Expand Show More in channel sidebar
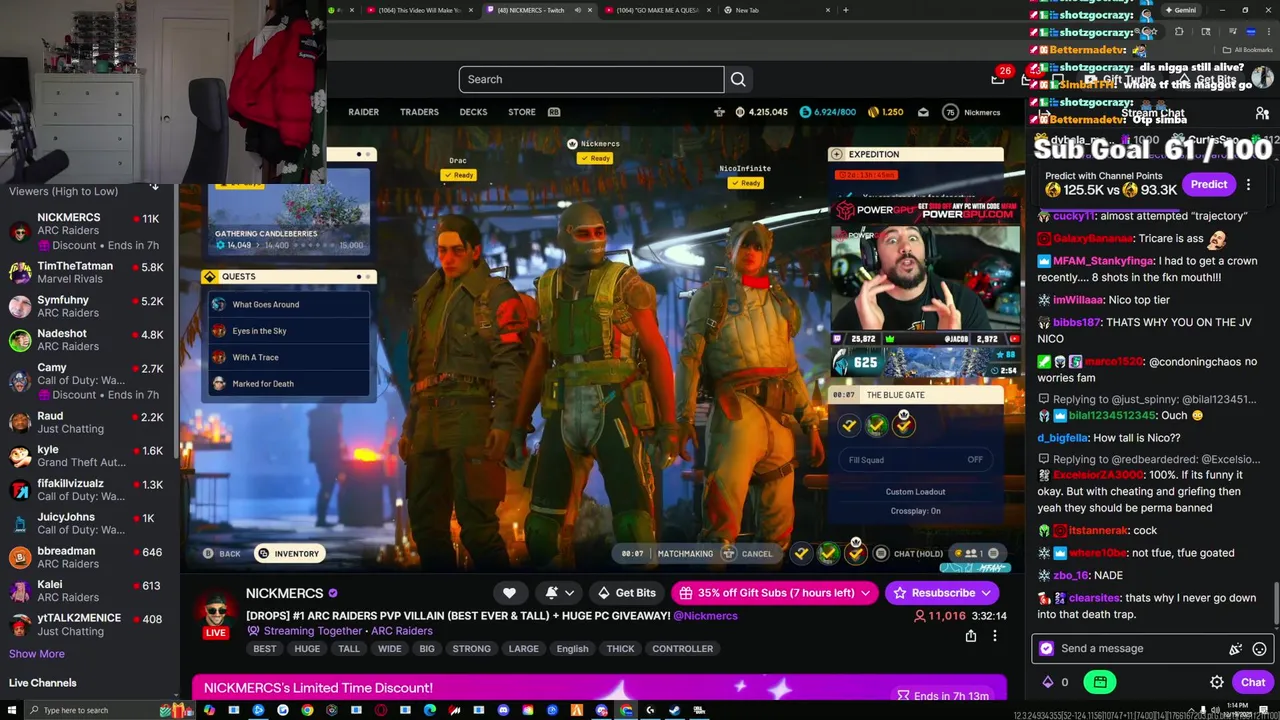 (x=37, y=654)
